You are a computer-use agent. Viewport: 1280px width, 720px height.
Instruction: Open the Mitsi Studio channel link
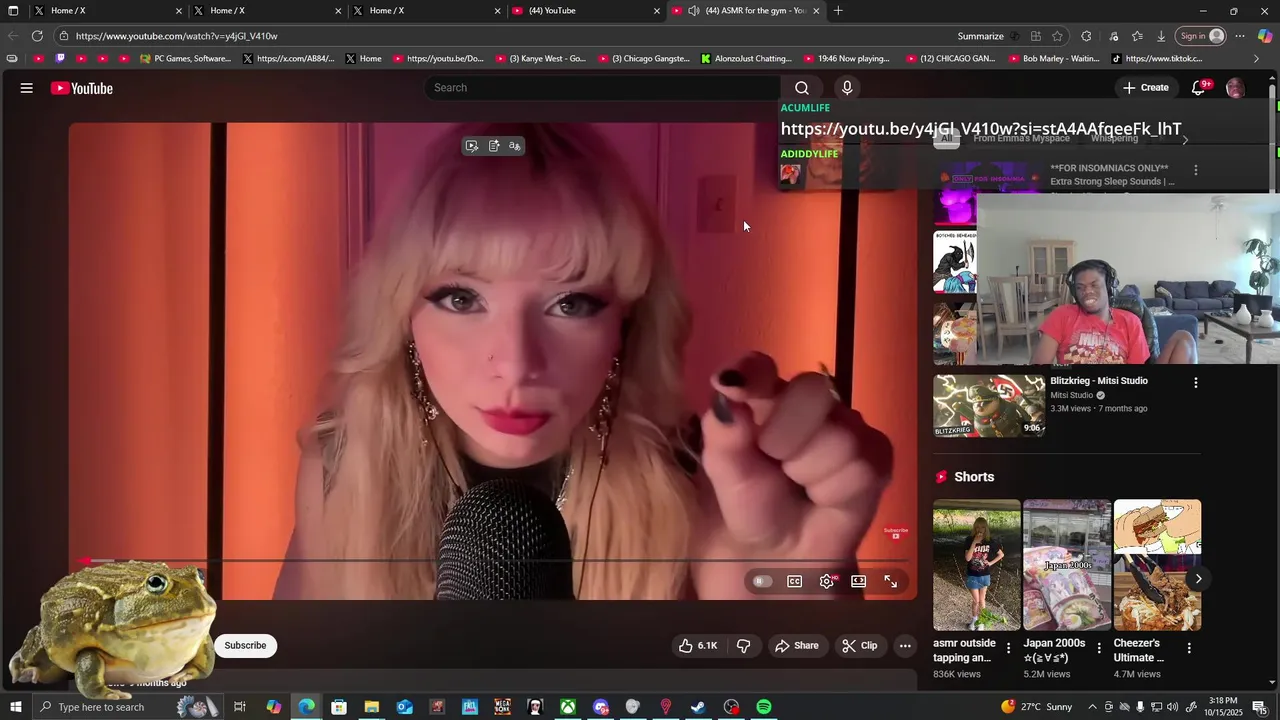pos(1072,395)
